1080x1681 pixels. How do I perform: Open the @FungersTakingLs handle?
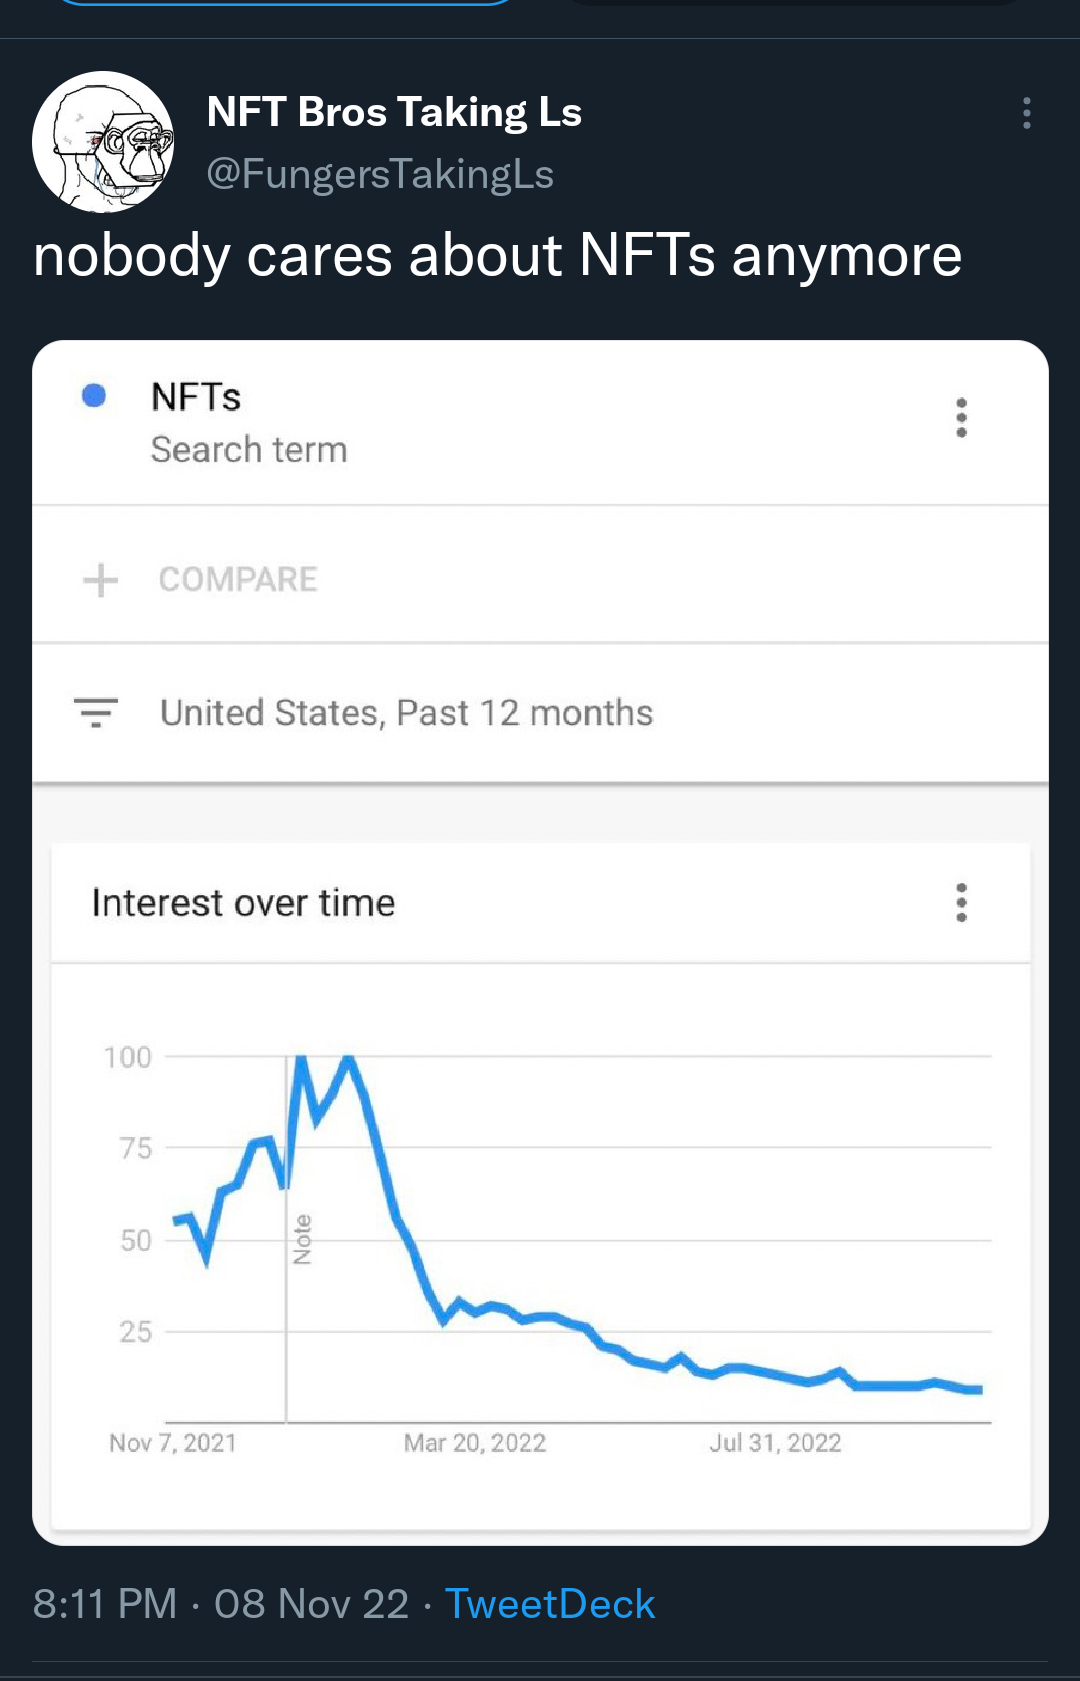[380, 174]
